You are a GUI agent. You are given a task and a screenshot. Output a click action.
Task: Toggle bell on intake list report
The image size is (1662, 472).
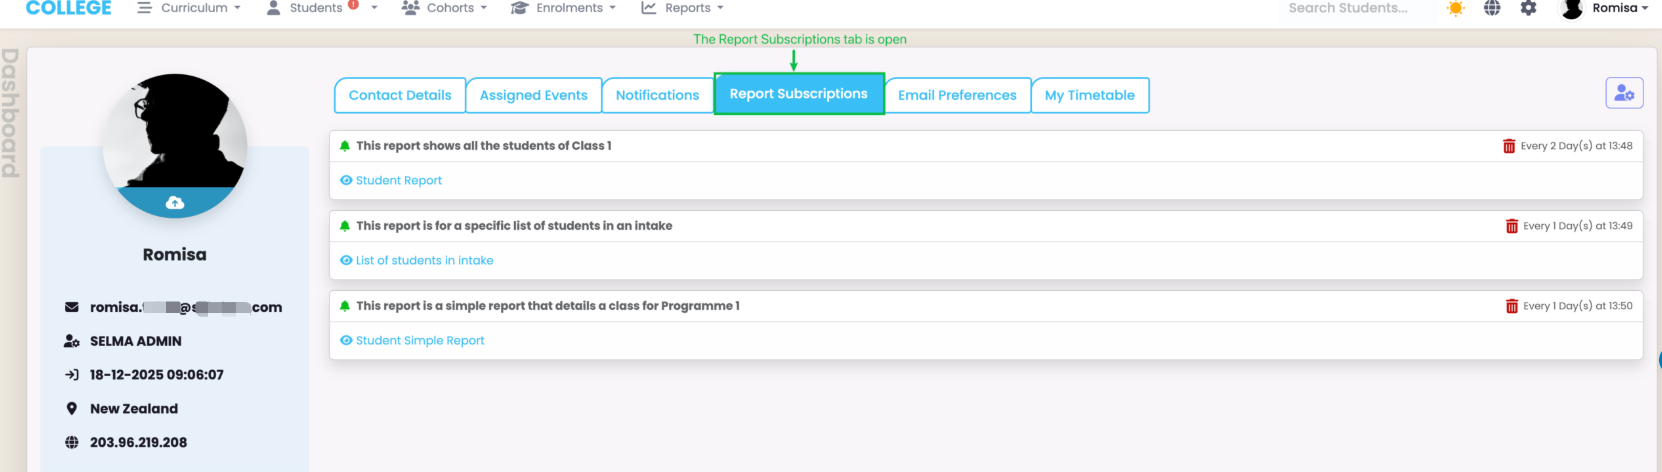345,226
